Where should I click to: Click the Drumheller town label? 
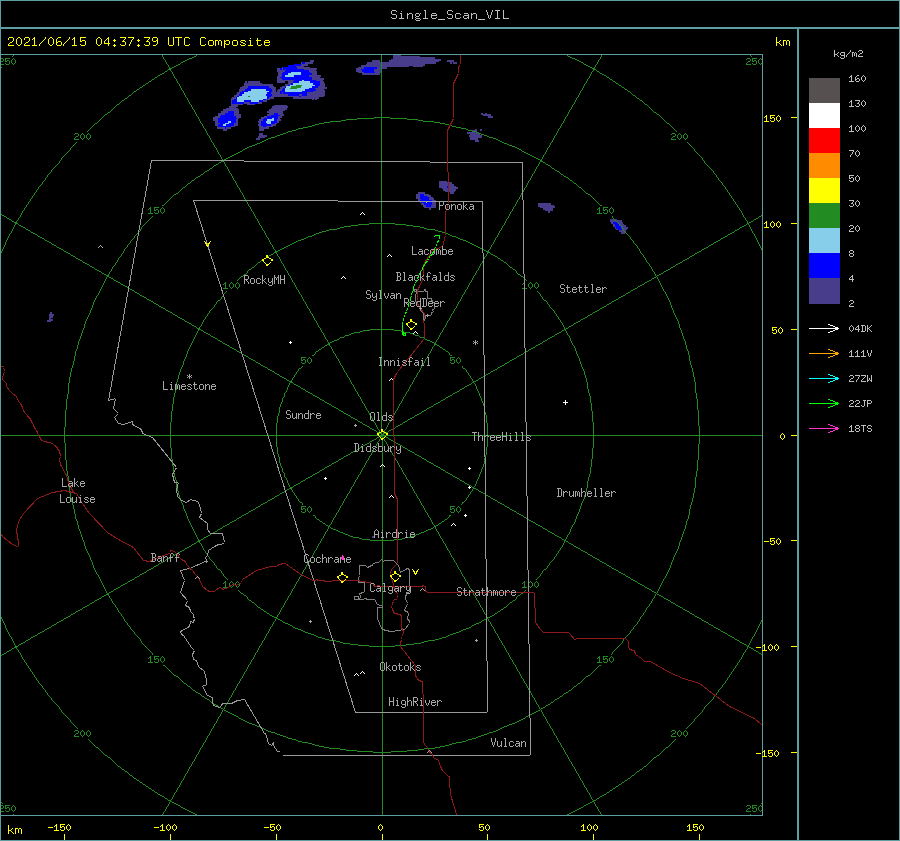586,493
